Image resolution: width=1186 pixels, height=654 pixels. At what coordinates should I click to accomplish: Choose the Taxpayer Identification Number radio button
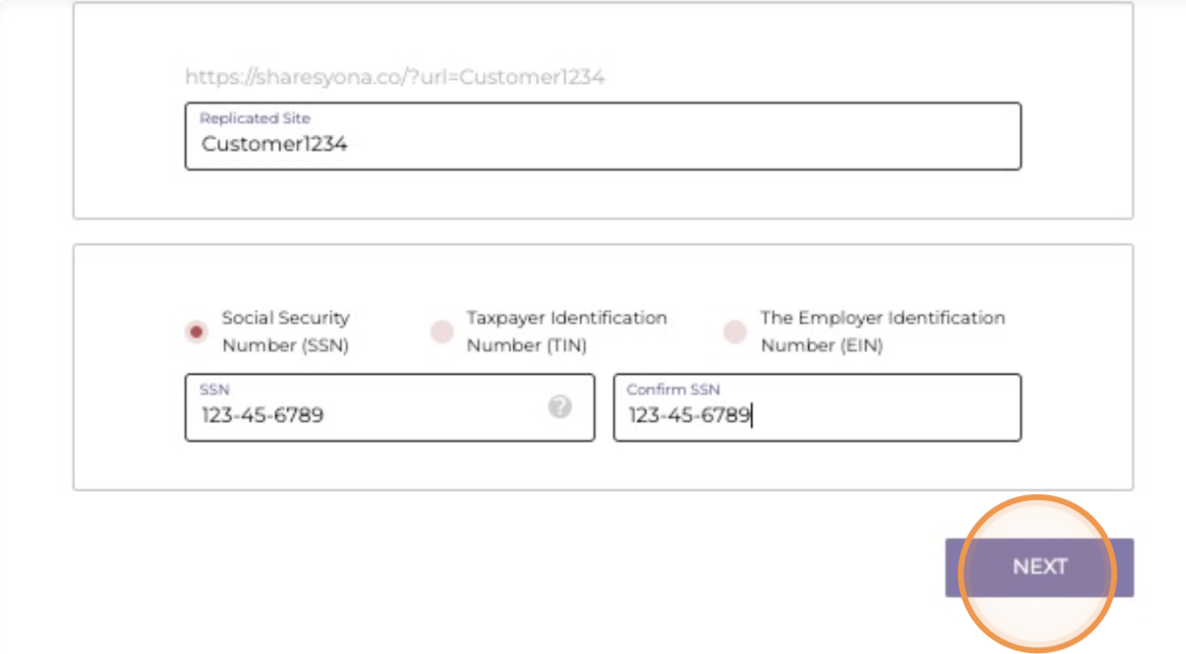(x=441, y=332)
